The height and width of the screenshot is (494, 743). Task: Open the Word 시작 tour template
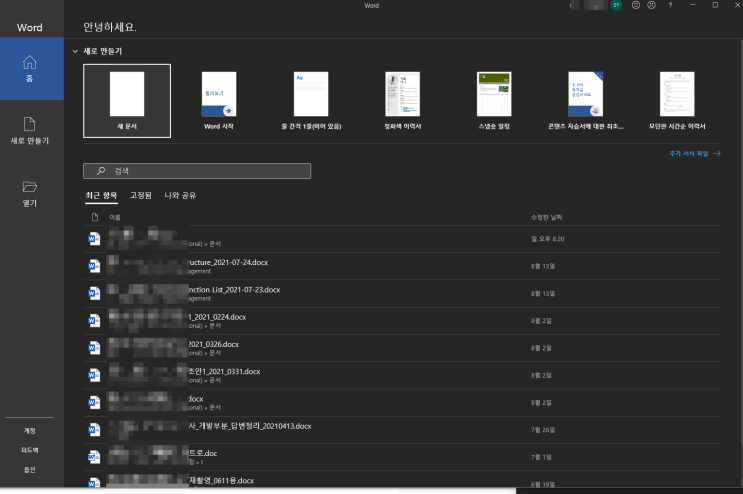219,101
